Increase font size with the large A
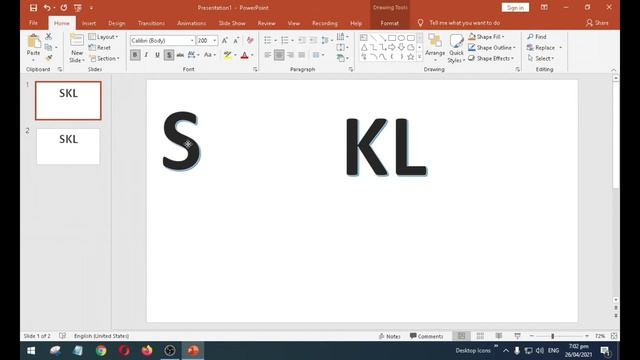 [224, 40]
